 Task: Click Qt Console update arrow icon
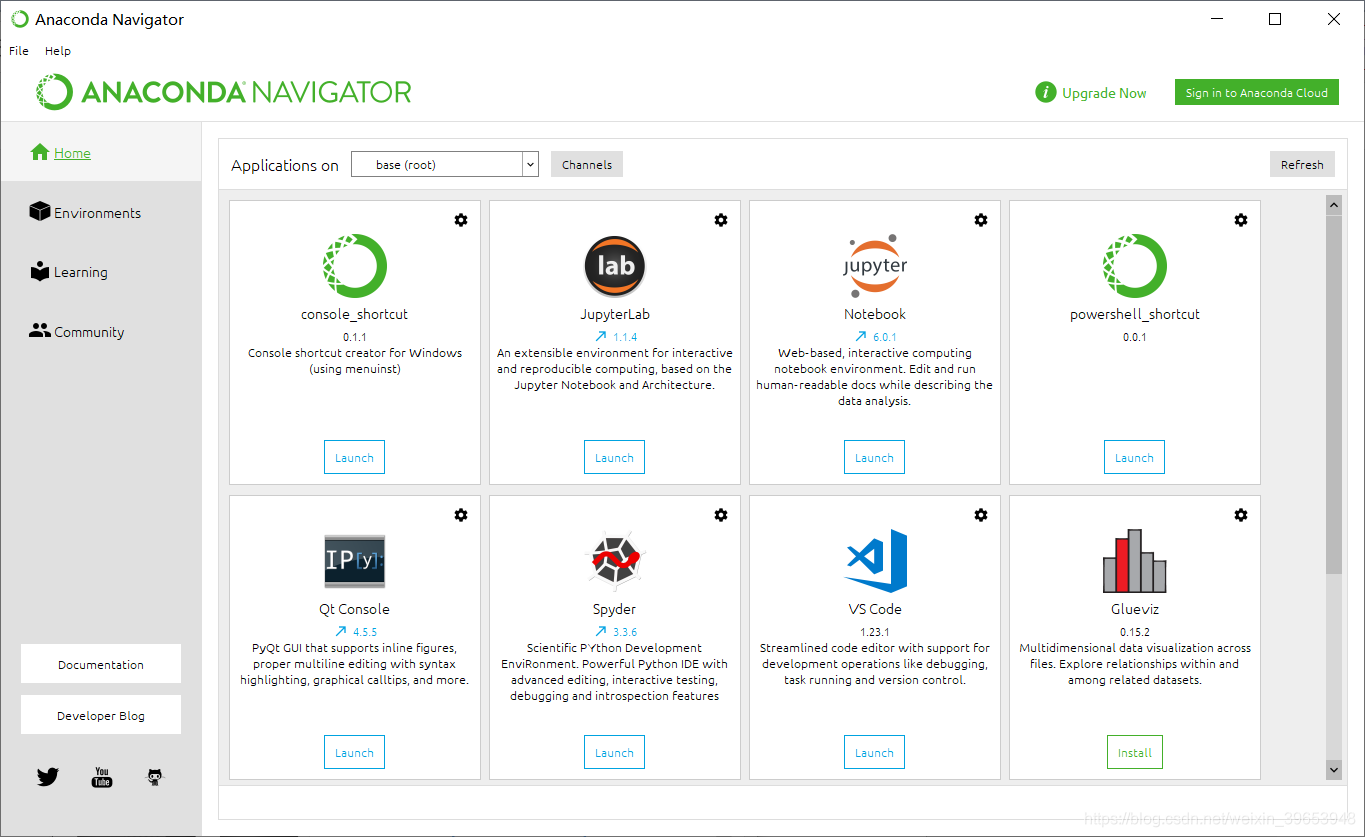pyautogui.click(x=340, y=632)
